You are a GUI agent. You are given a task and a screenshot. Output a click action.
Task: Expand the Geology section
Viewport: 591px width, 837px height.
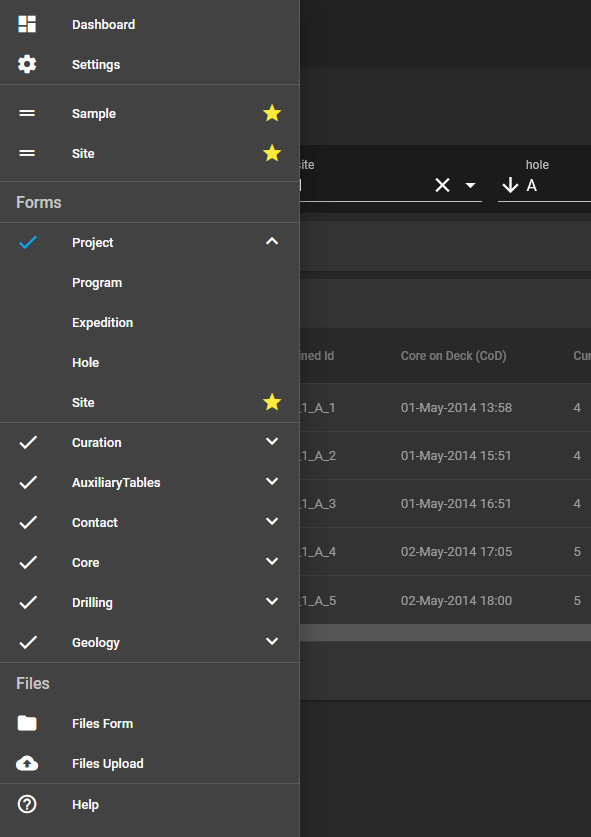[271, 642]
